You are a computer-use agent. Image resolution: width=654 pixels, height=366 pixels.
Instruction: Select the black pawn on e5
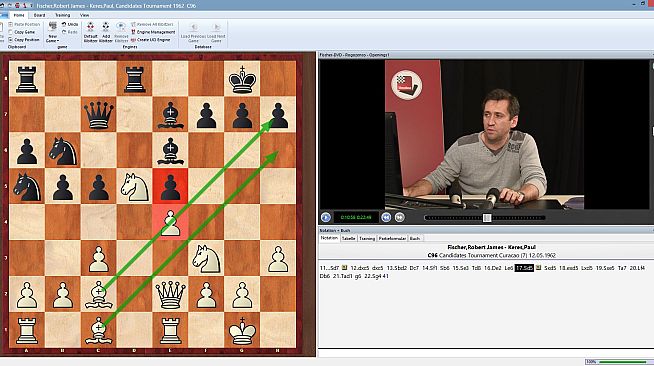pyautogui.click(x=171, y=186)
